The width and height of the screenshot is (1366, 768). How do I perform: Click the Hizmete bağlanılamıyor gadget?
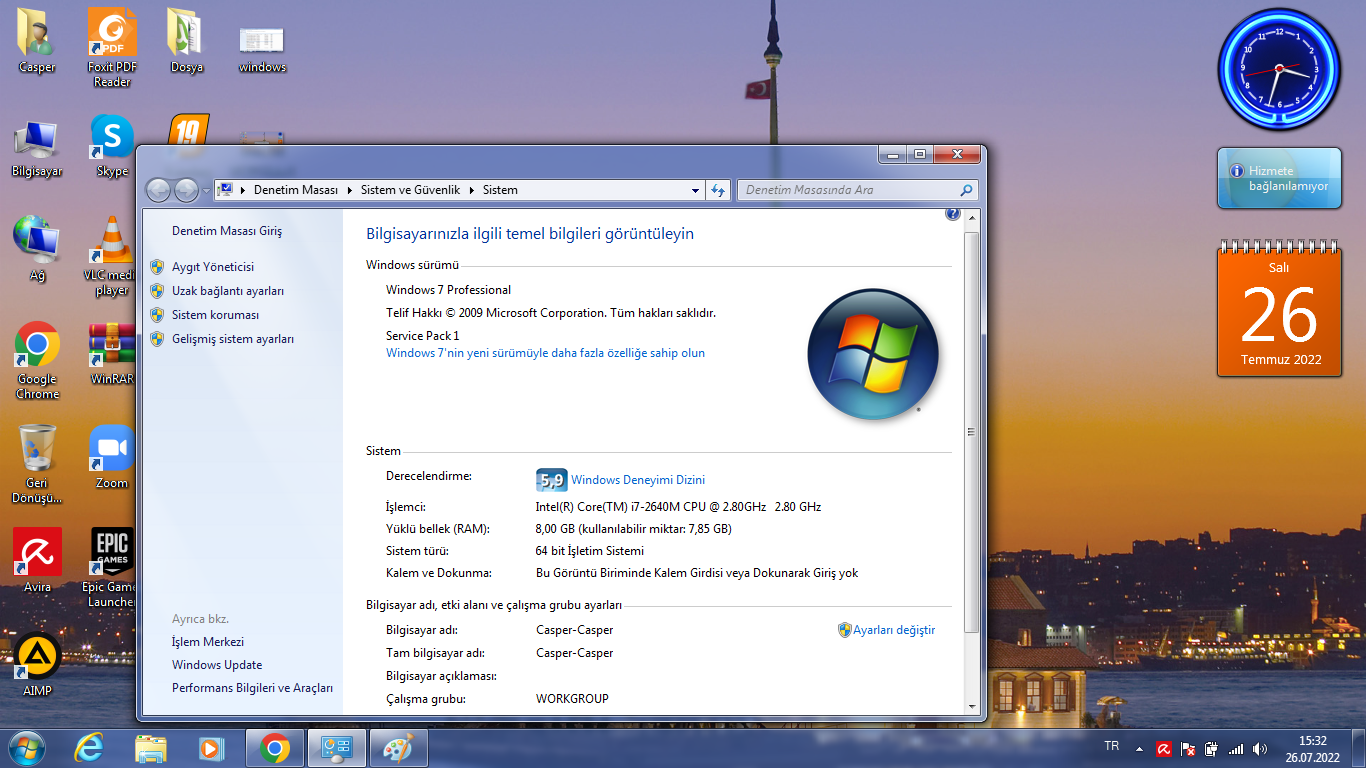point(1279,178)
